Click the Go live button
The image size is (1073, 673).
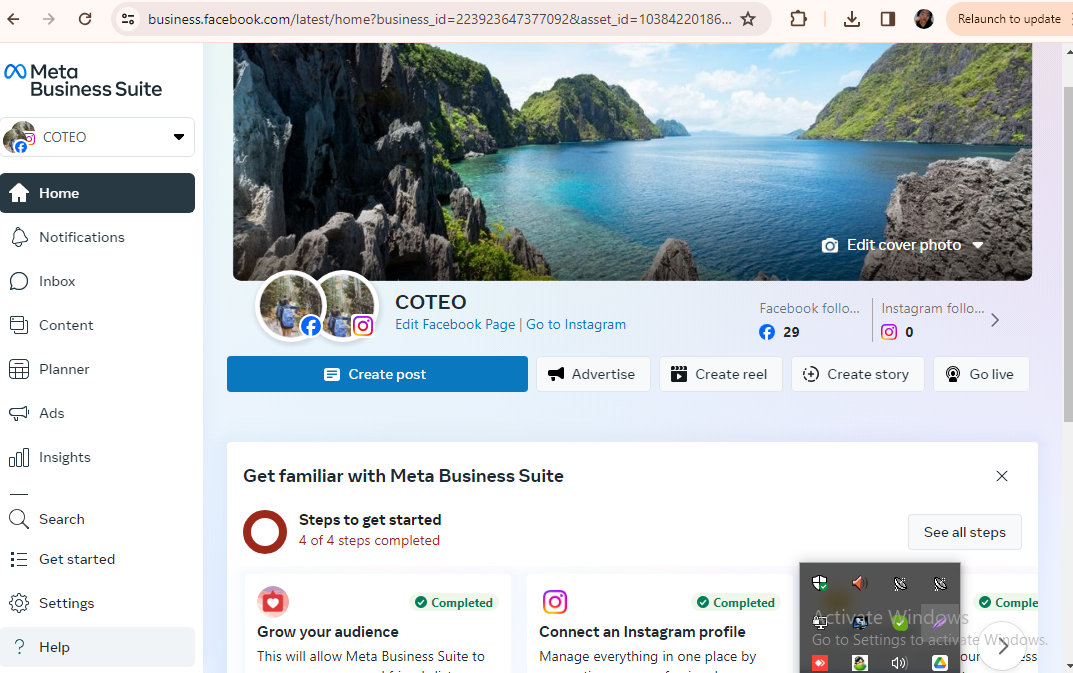point(981,374)
